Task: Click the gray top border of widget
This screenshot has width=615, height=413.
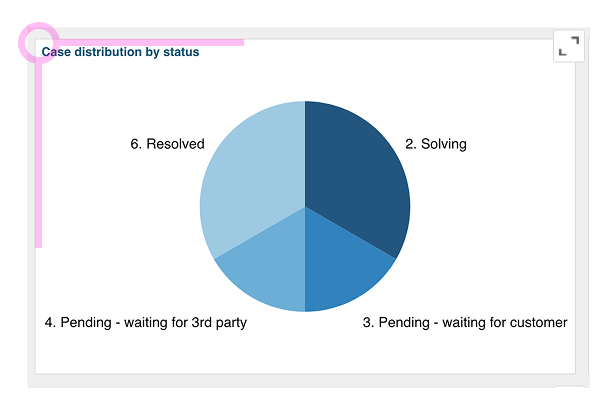Action: pyautogui.click(x=300, y=33)
